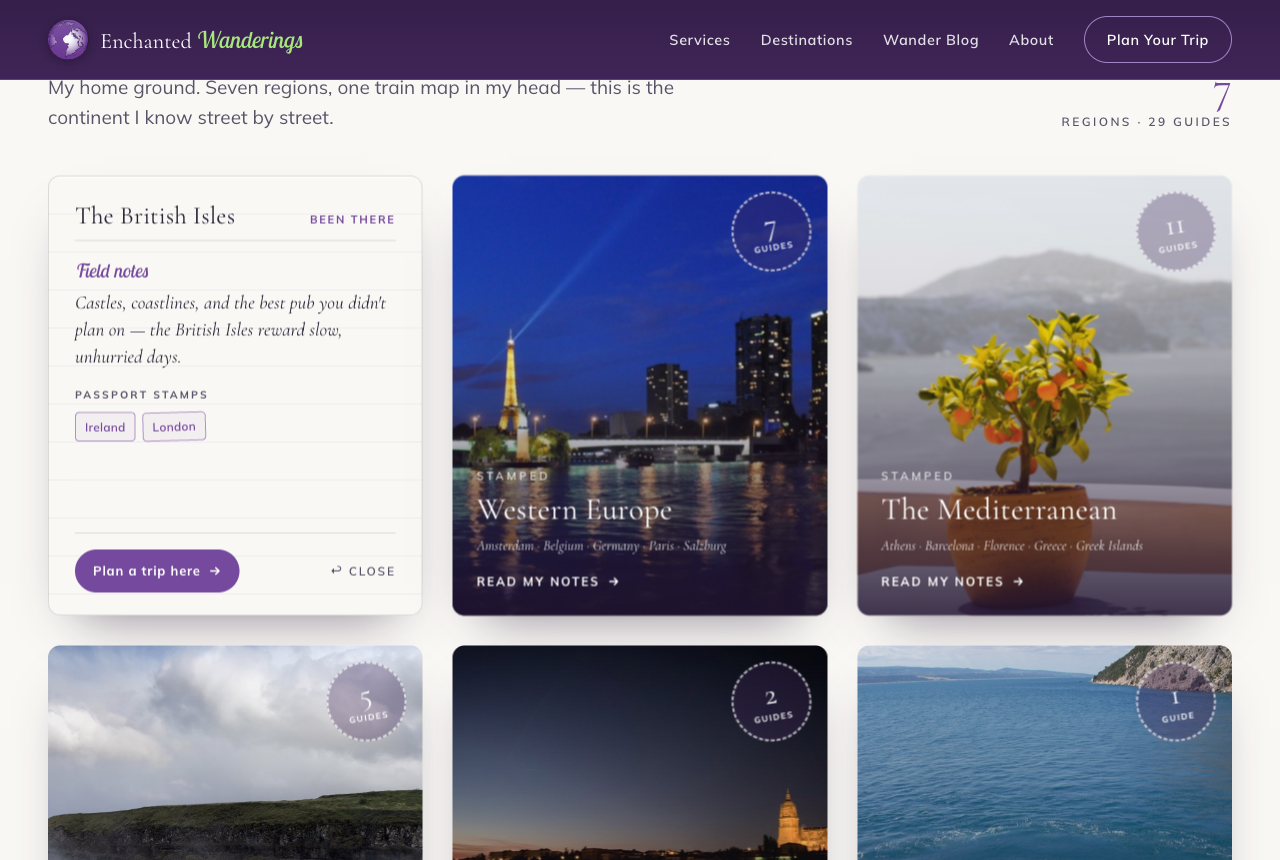The height and width of the screenshot is (860, 1280).
Task: Click the 7 guides stamp badge on Western Europe
Action: 771,232
